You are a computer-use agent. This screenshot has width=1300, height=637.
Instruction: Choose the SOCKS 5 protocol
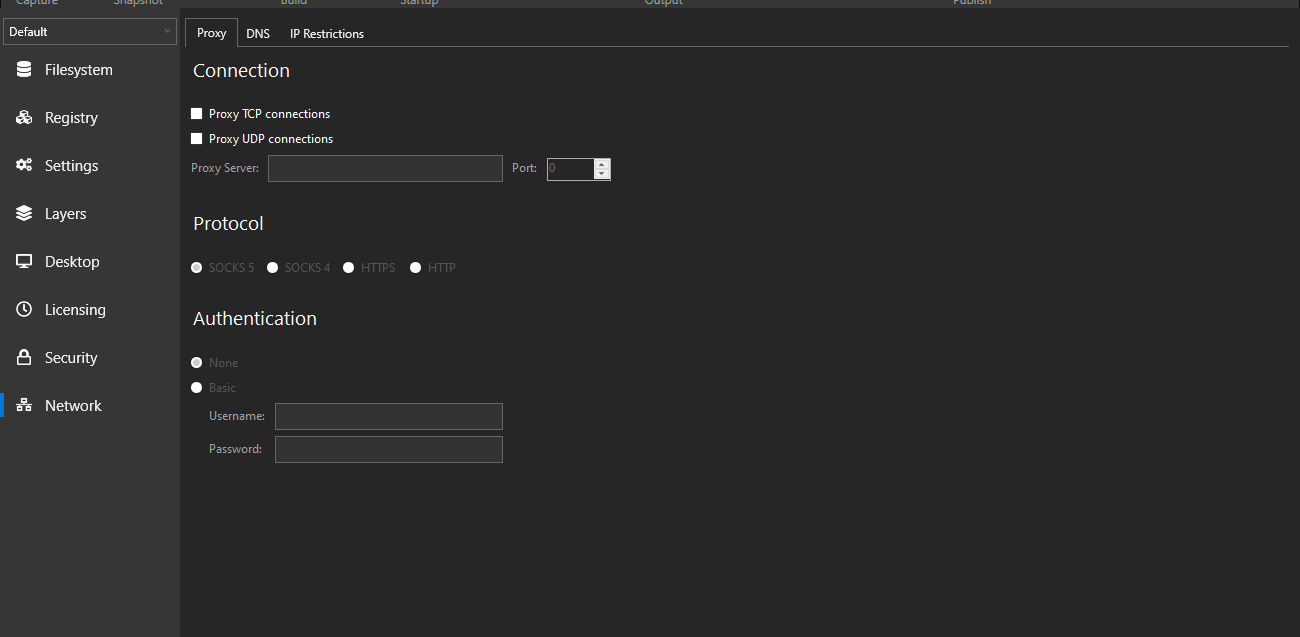click(x=196, y=267)
